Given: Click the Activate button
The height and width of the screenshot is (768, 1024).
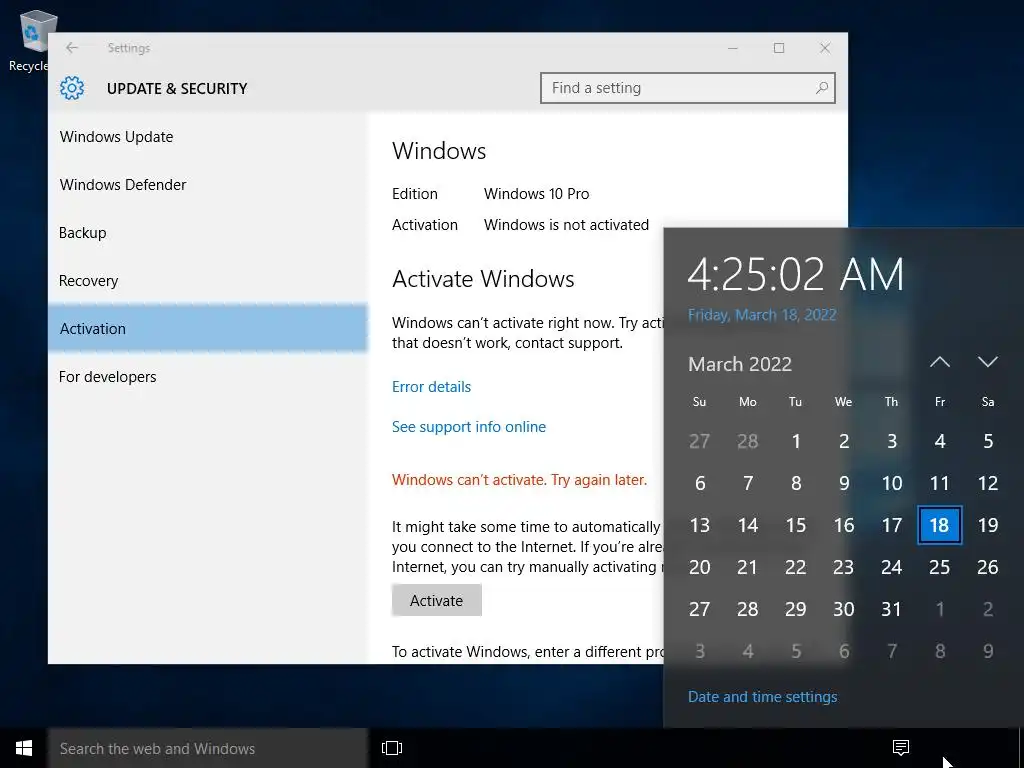Looking at the screenshot, I should [436, 600].
